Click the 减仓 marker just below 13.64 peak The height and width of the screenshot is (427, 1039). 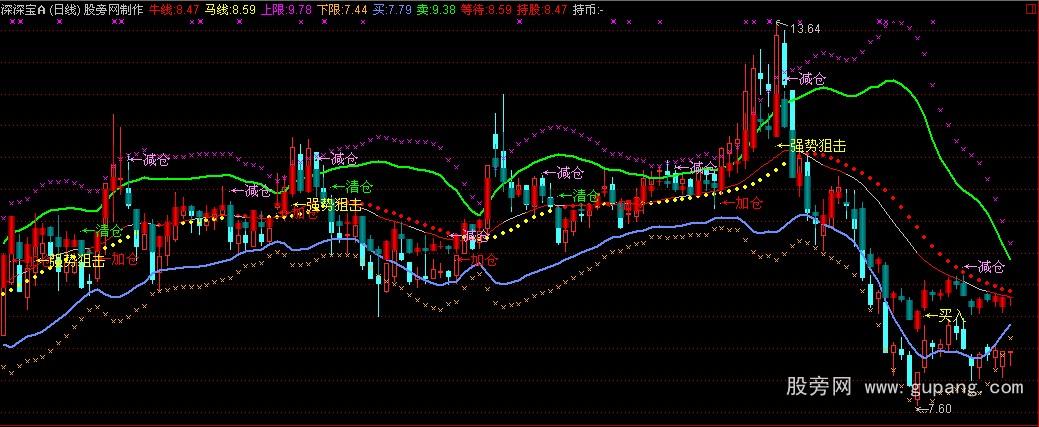tap(806, 80)
